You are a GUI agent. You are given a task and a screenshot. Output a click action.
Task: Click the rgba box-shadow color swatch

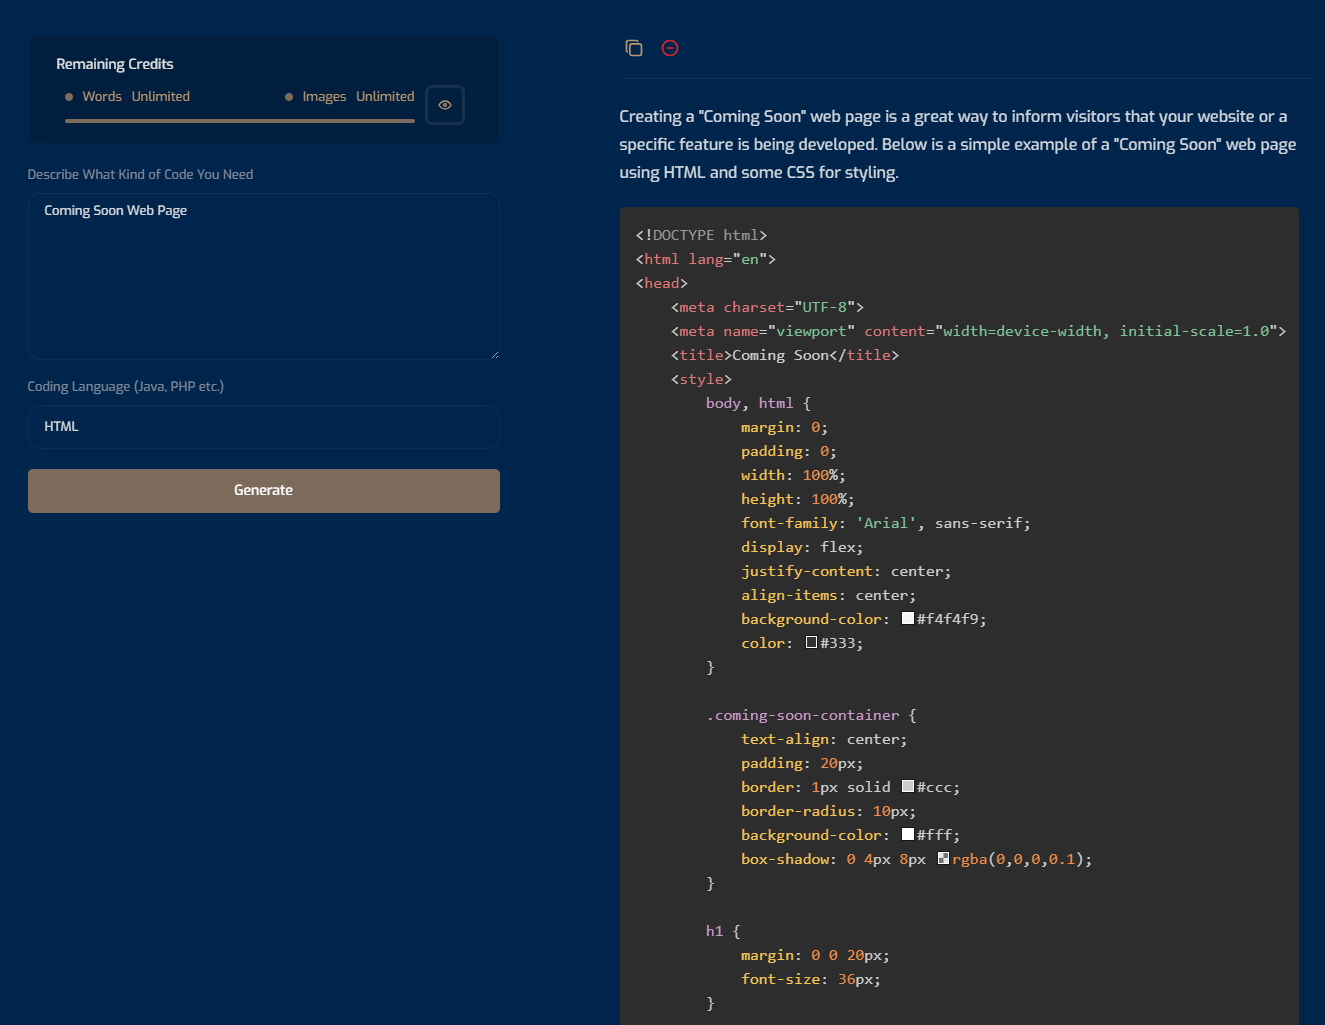point(943,859)
